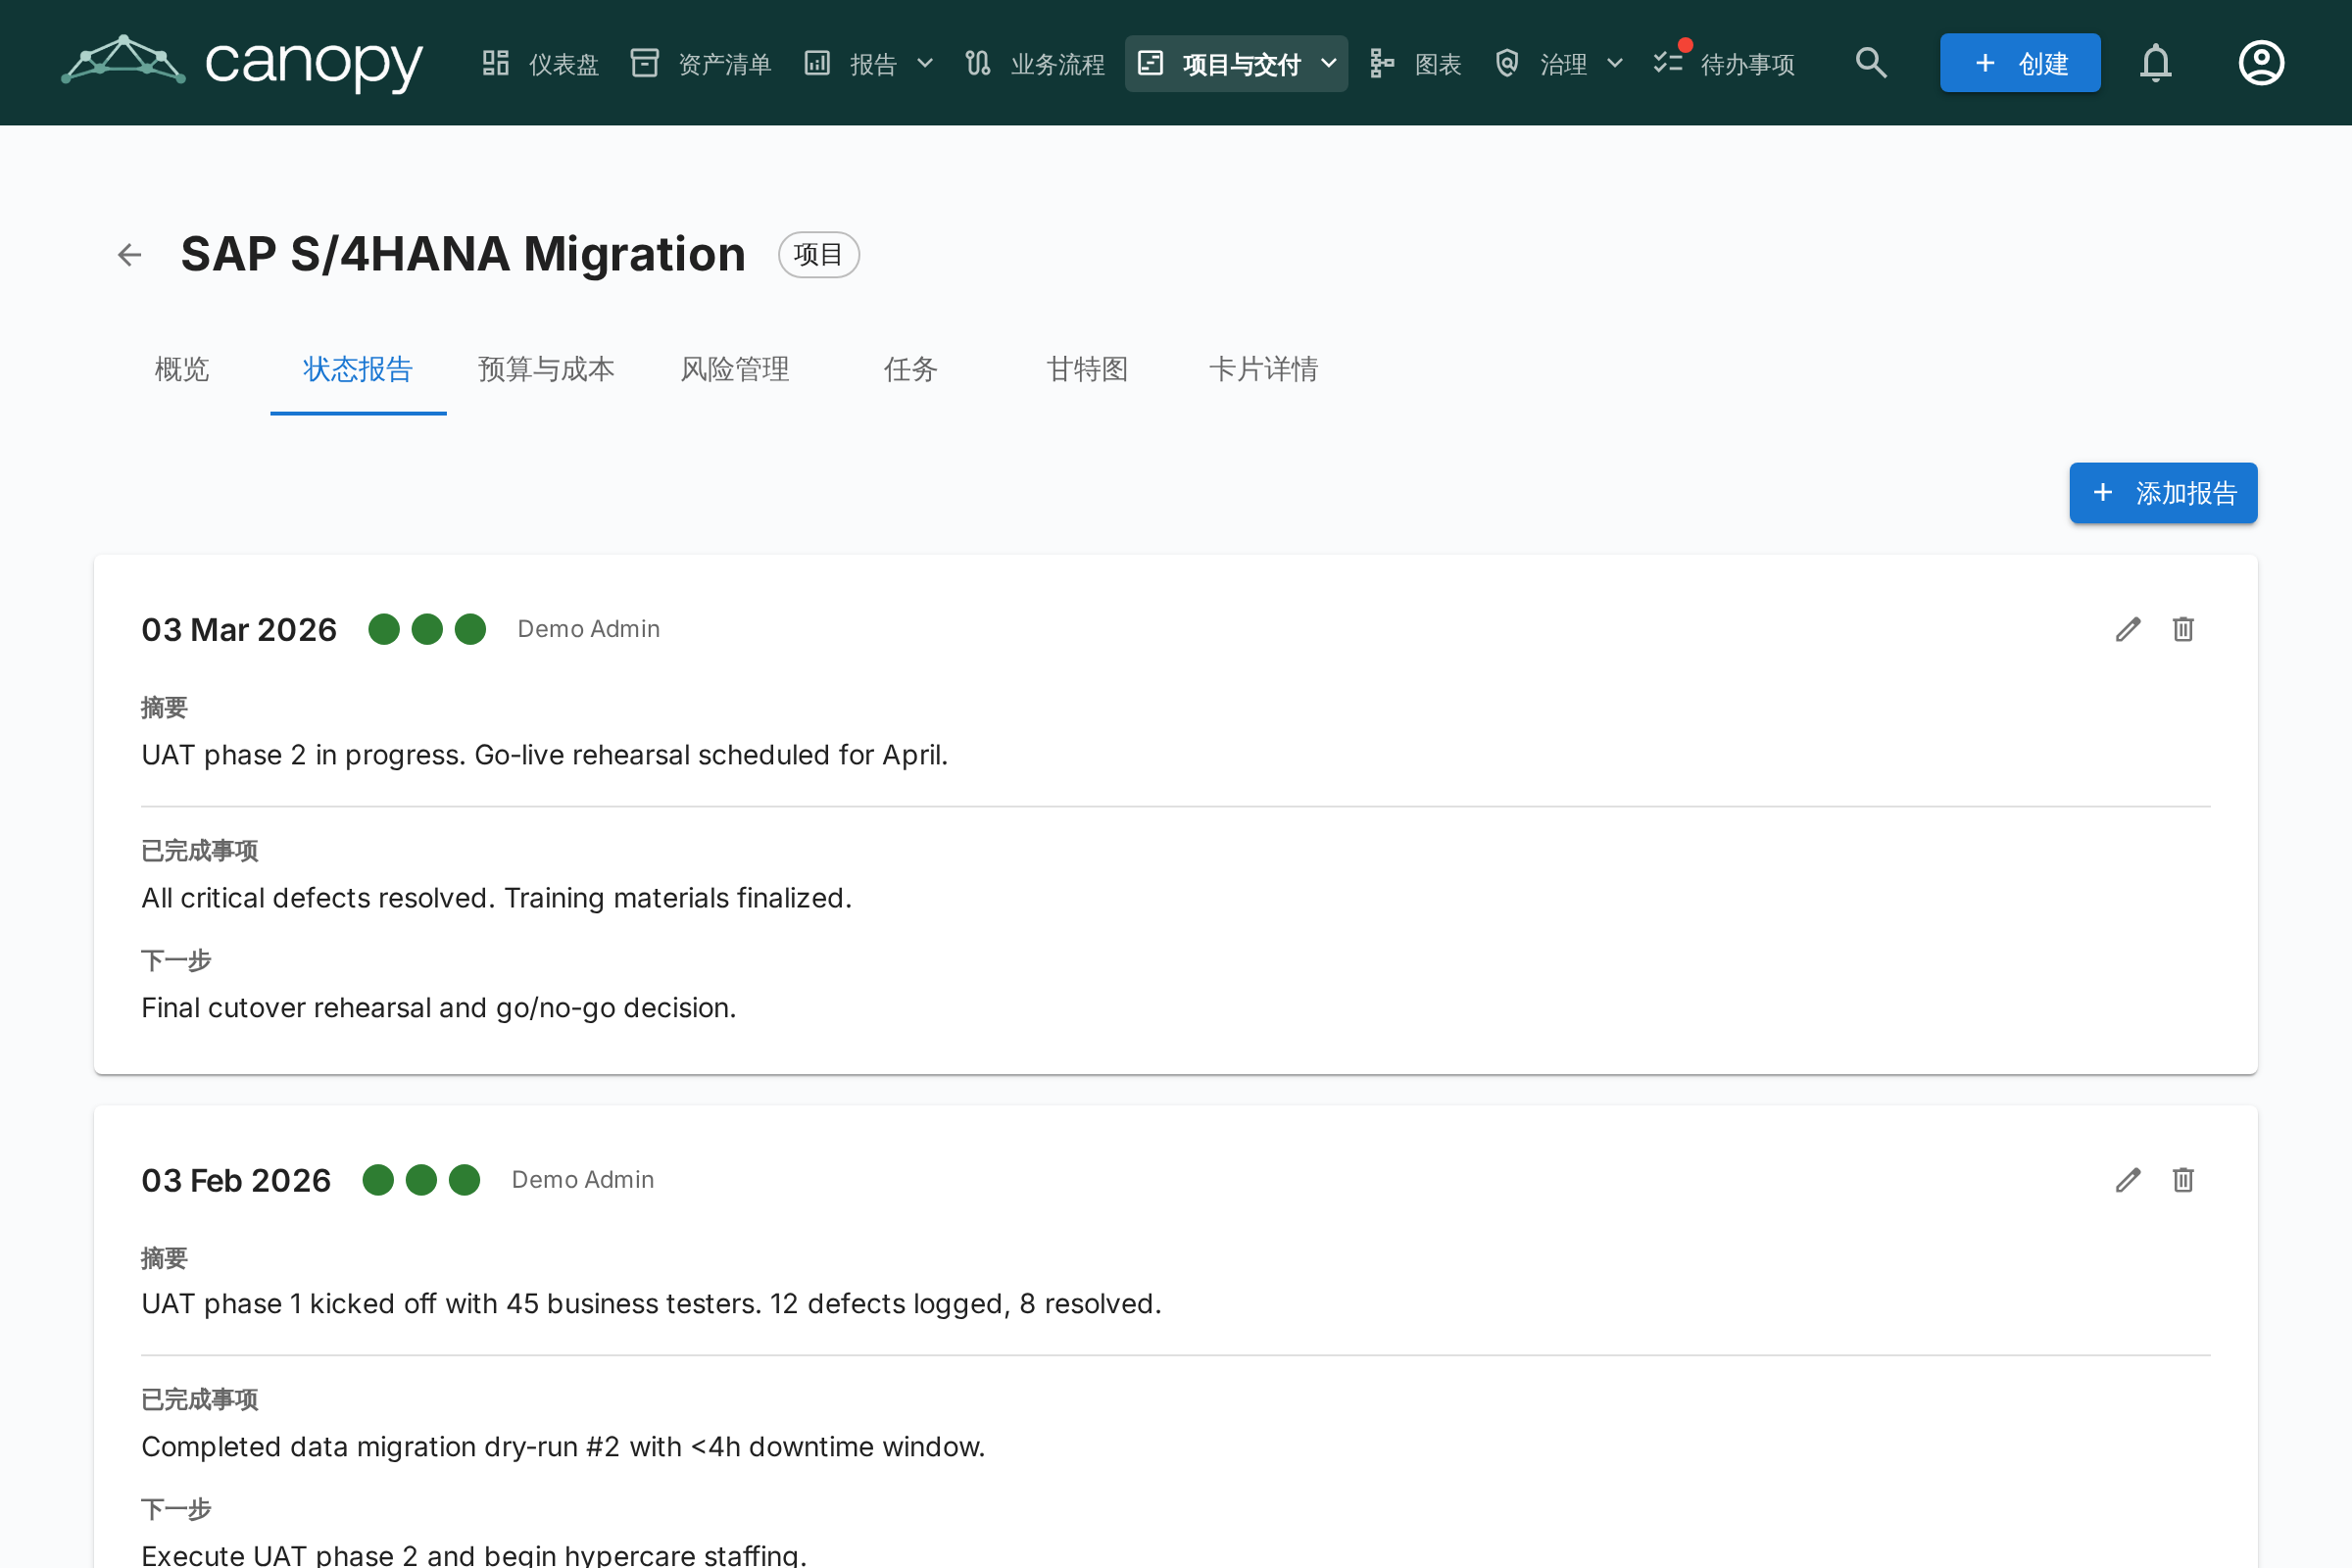The height and width of the screenshot is (1568, 2352).
Task: Click the 添加报告 button
Action: [x=2163, y=493]
